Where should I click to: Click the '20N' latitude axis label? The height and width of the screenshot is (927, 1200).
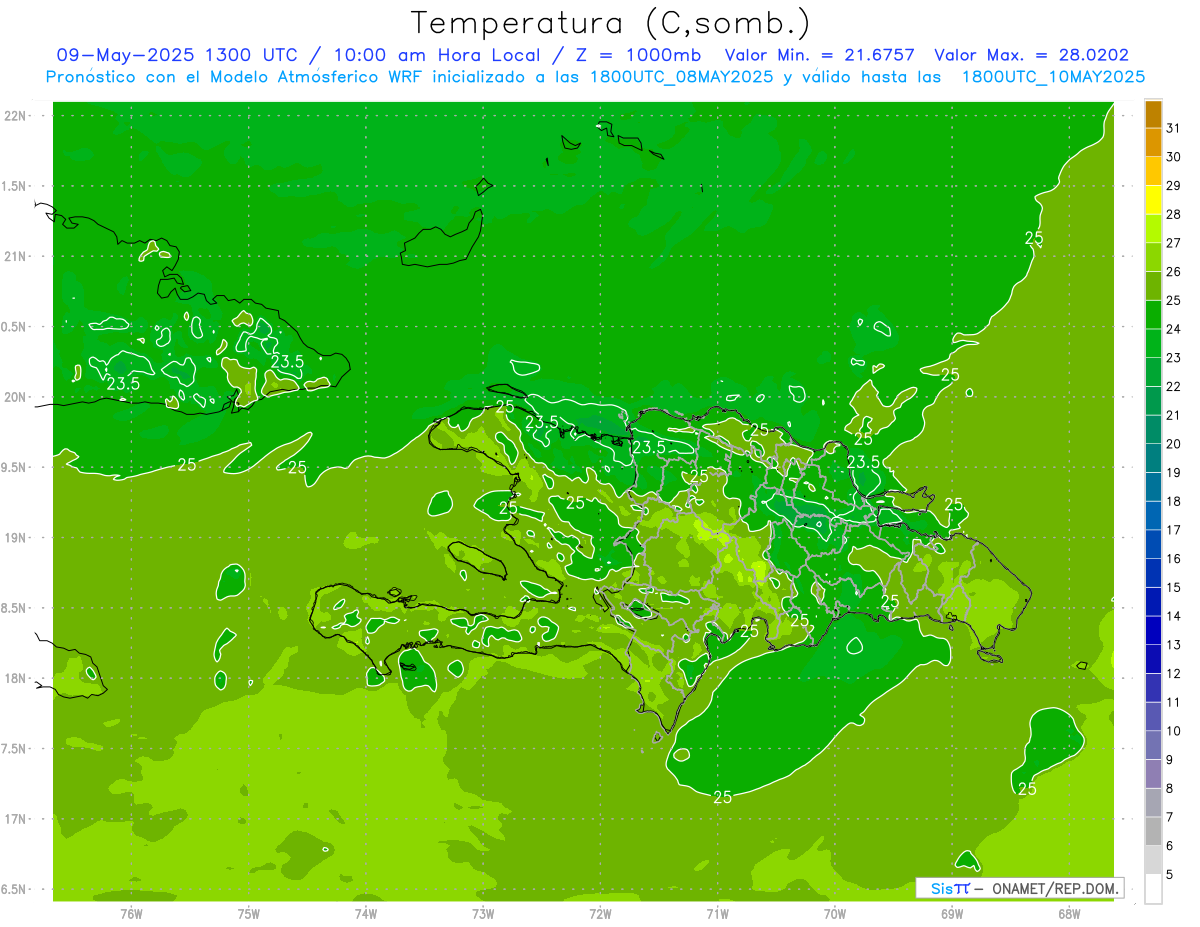17,397
